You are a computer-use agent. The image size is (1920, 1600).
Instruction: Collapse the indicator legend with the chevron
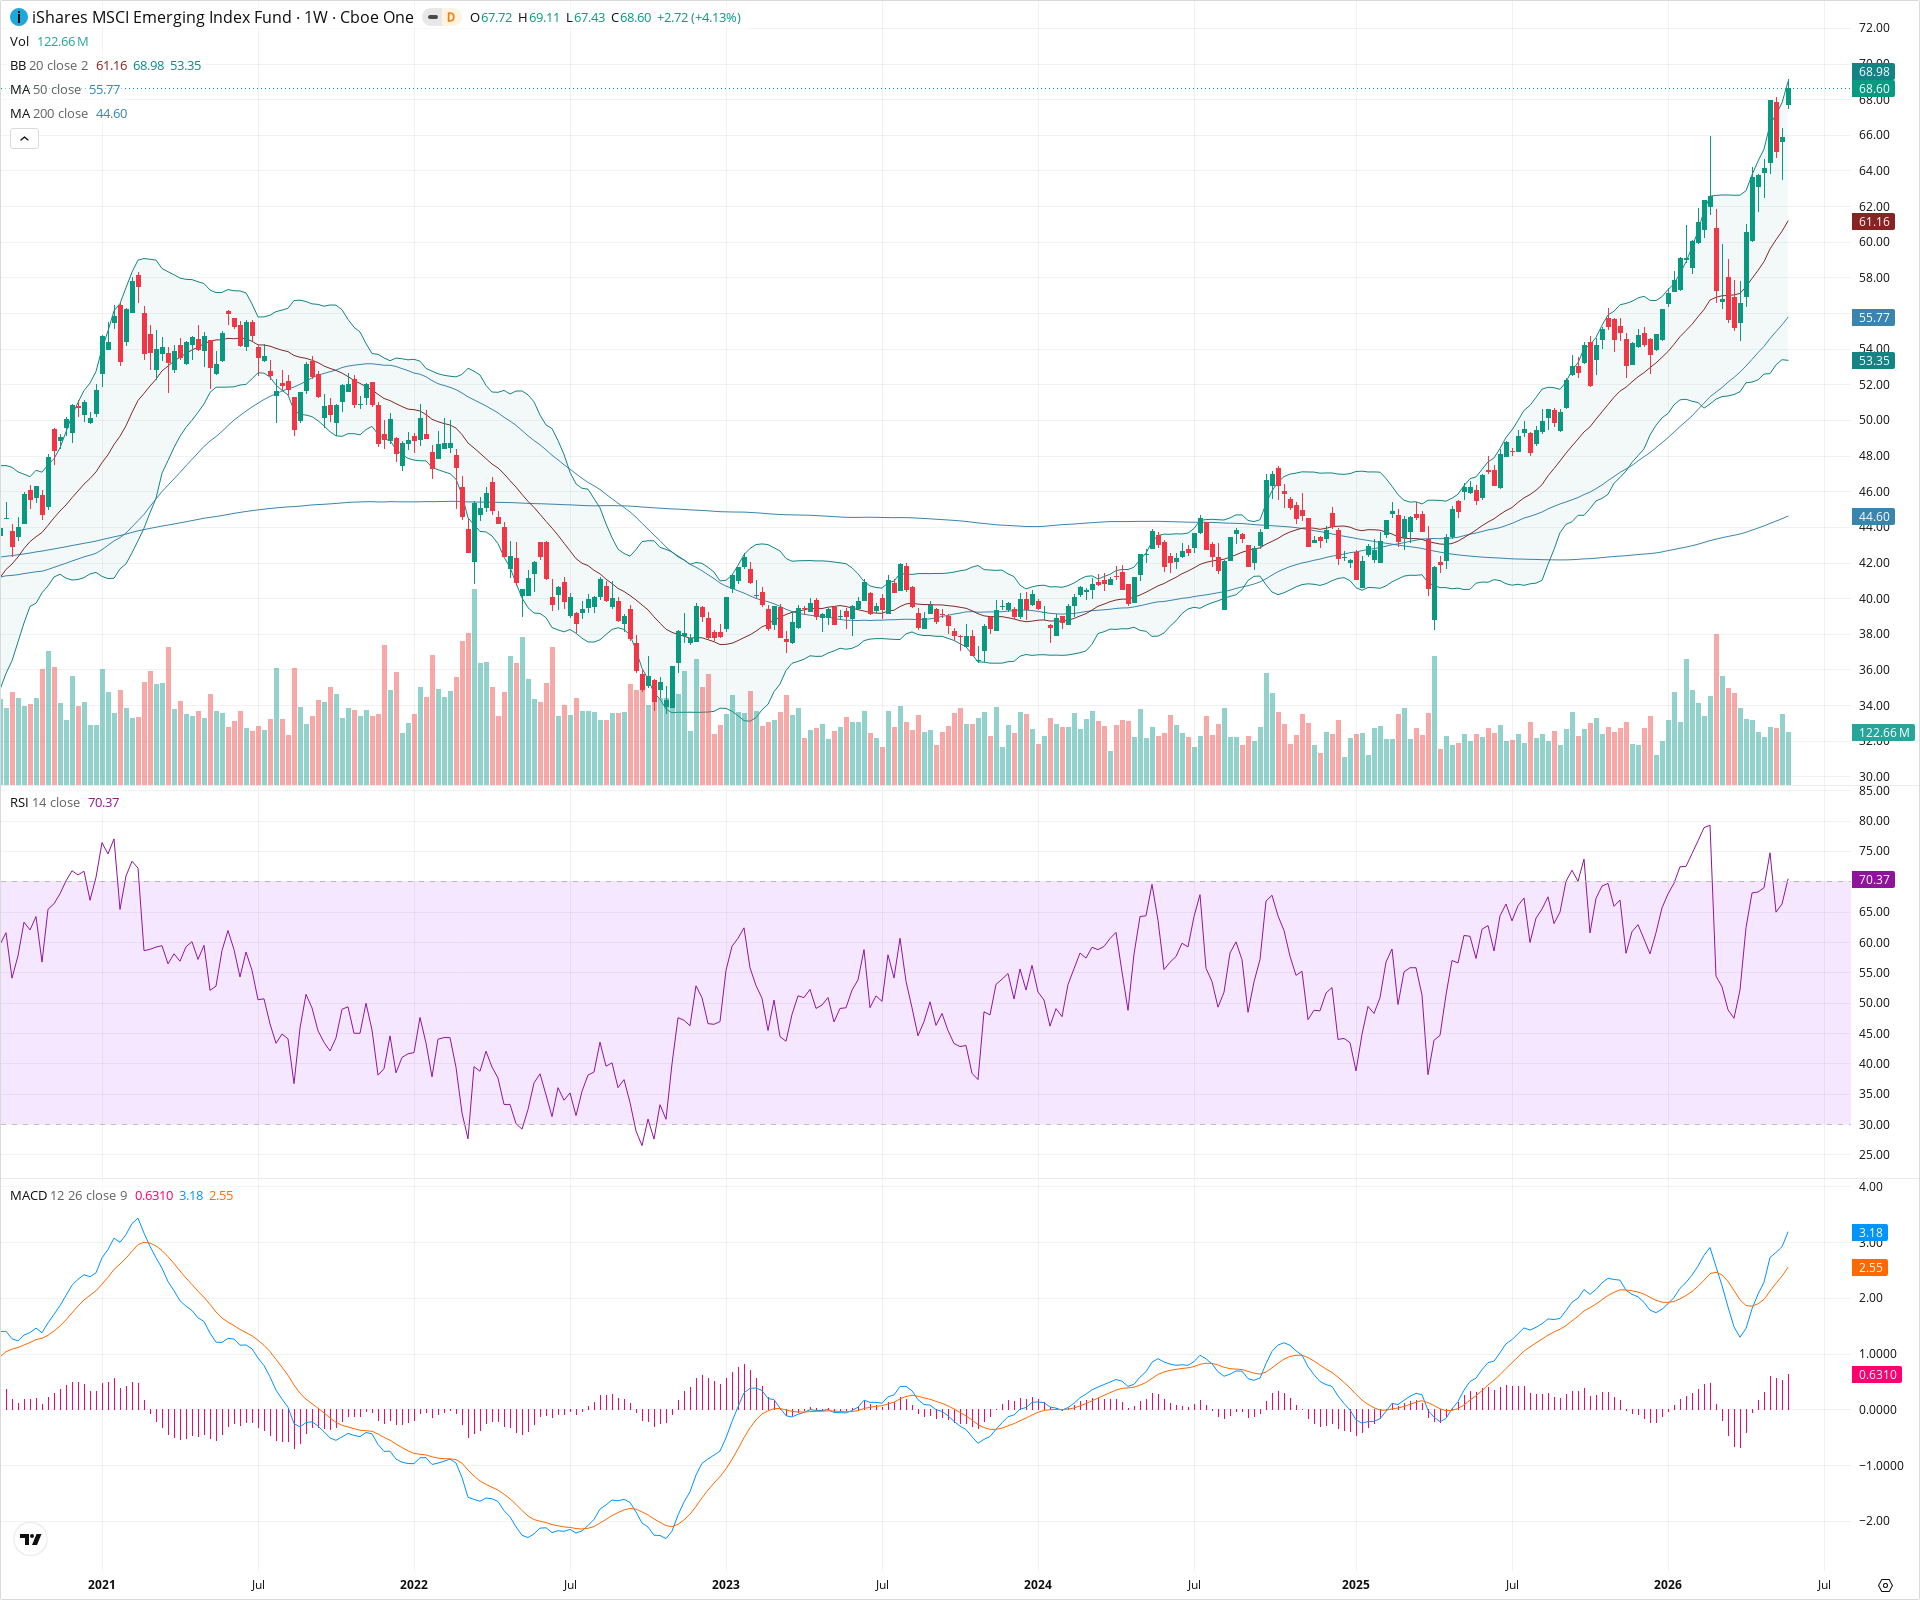pyautogui.click(x=24, y=139)
